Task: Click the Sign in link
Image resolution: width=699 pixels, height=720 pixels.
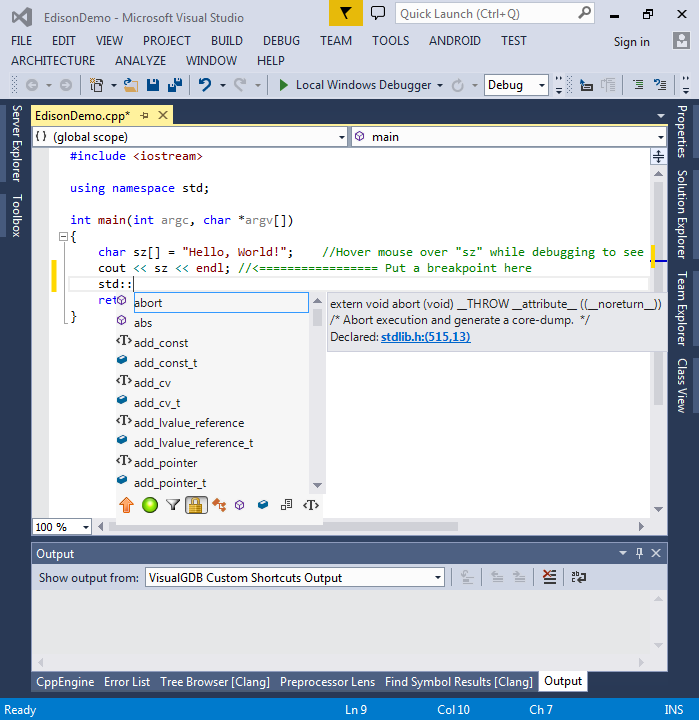Action: [x=631, y=42]
